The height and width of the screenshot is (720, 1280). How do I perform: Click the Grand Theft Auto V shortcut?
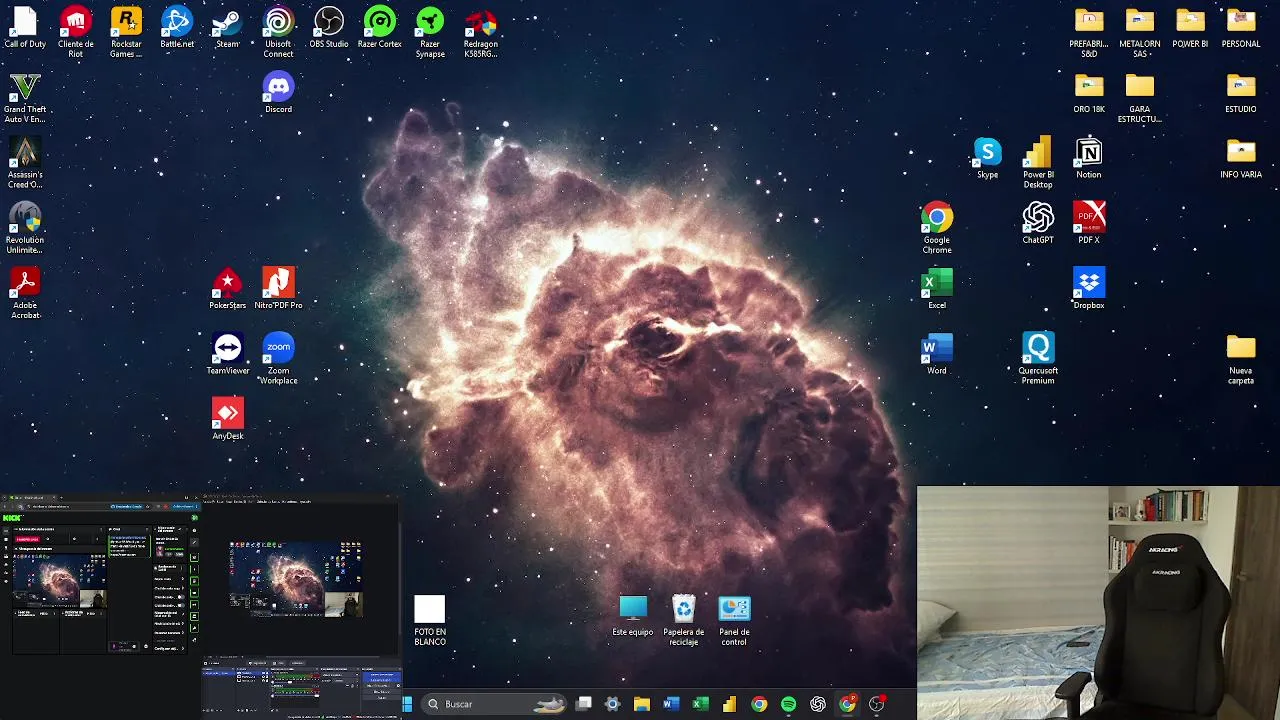click(x=25, y=98)
